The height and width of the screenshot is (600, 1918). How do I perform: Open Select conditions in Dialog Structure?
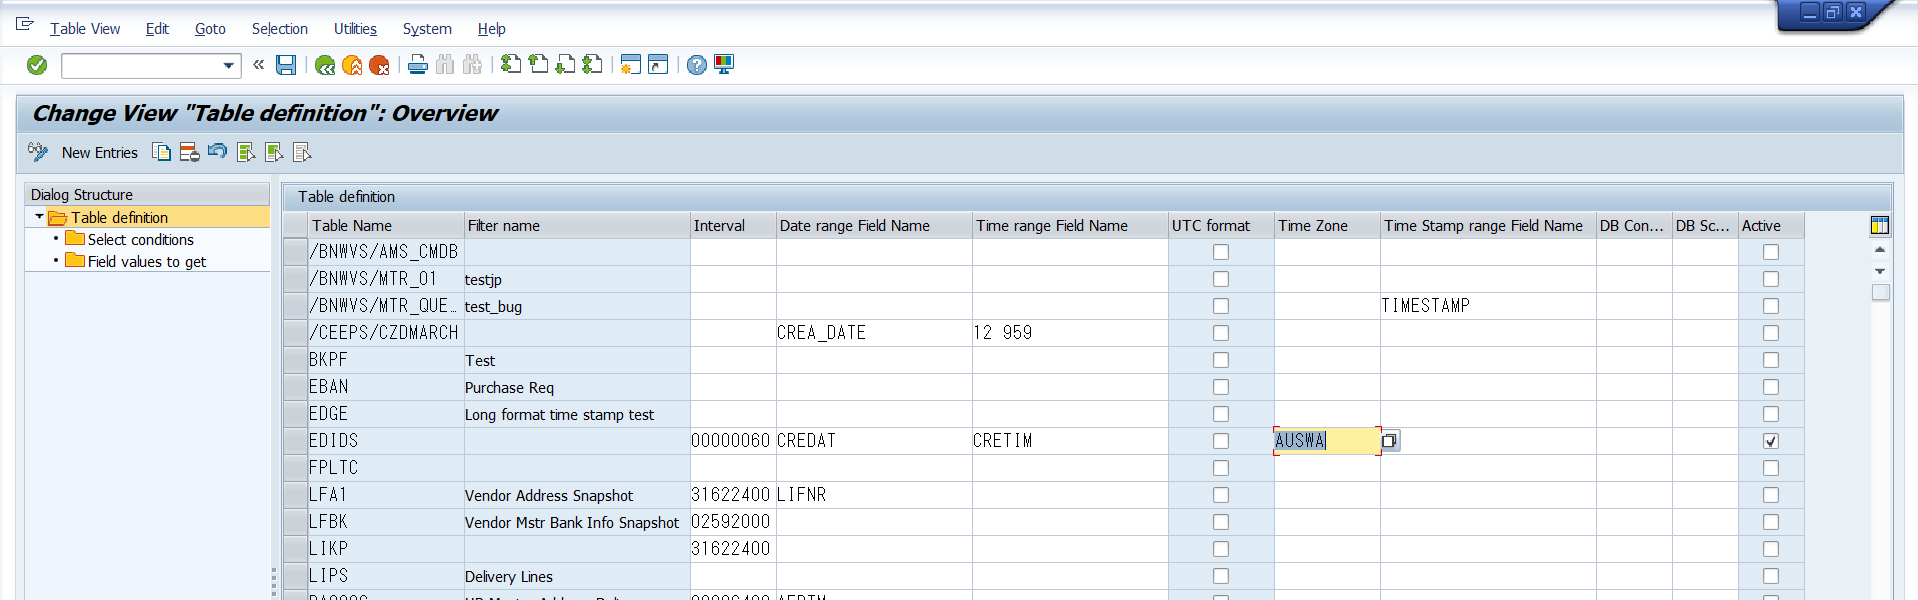click(140, 240)
